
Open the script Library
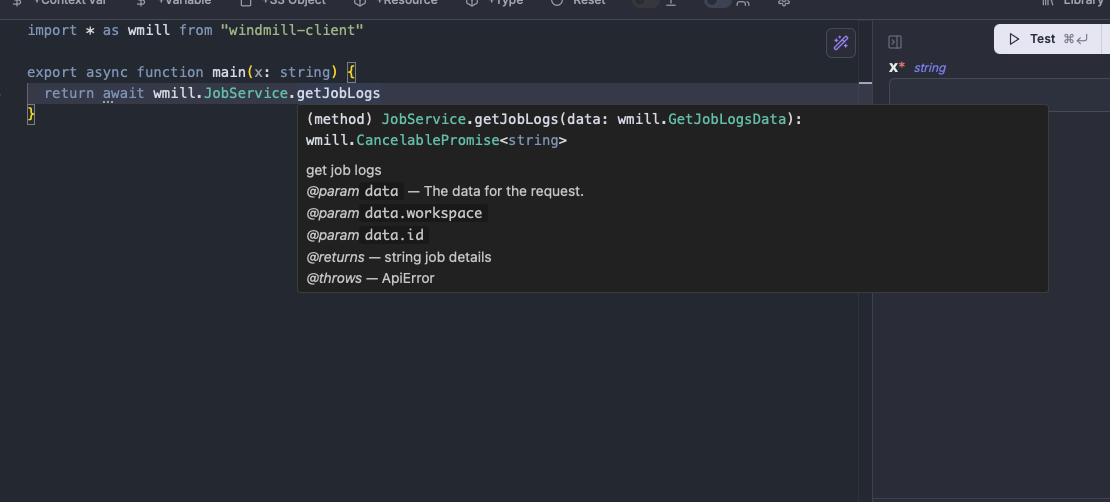1073,3
